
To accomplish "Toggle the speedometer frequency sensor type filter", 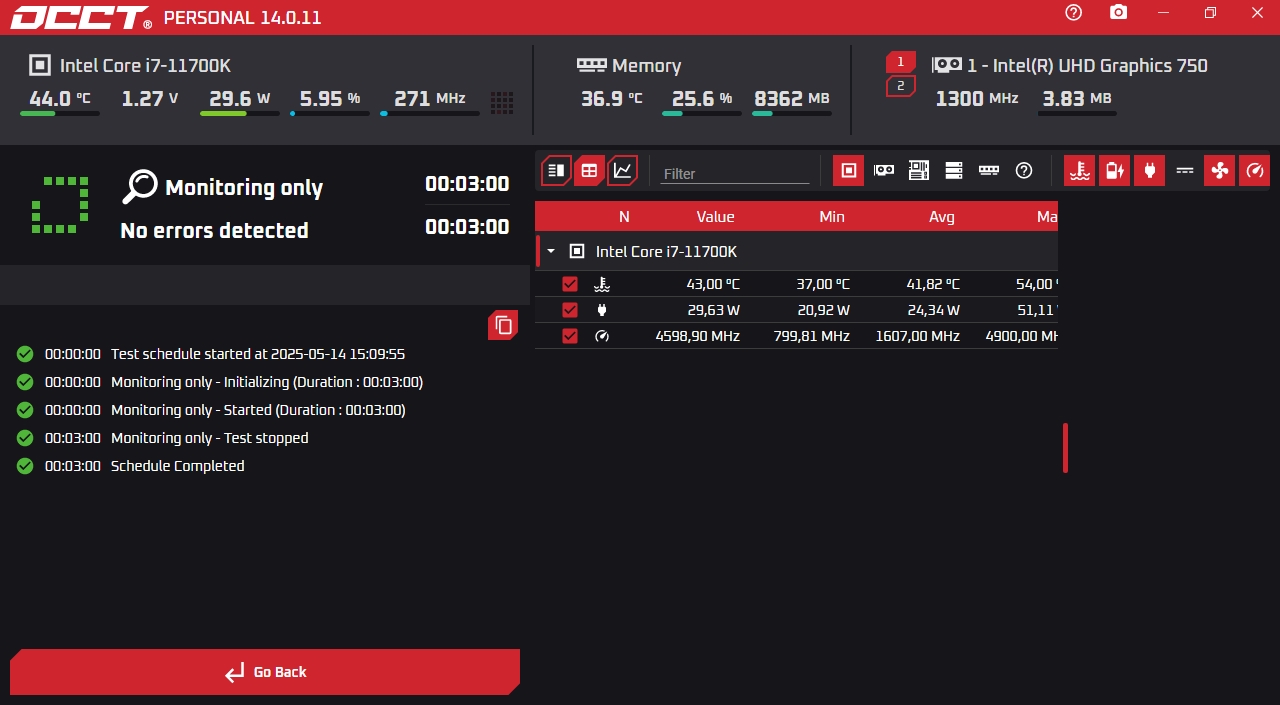I will tap(1254, 171).
